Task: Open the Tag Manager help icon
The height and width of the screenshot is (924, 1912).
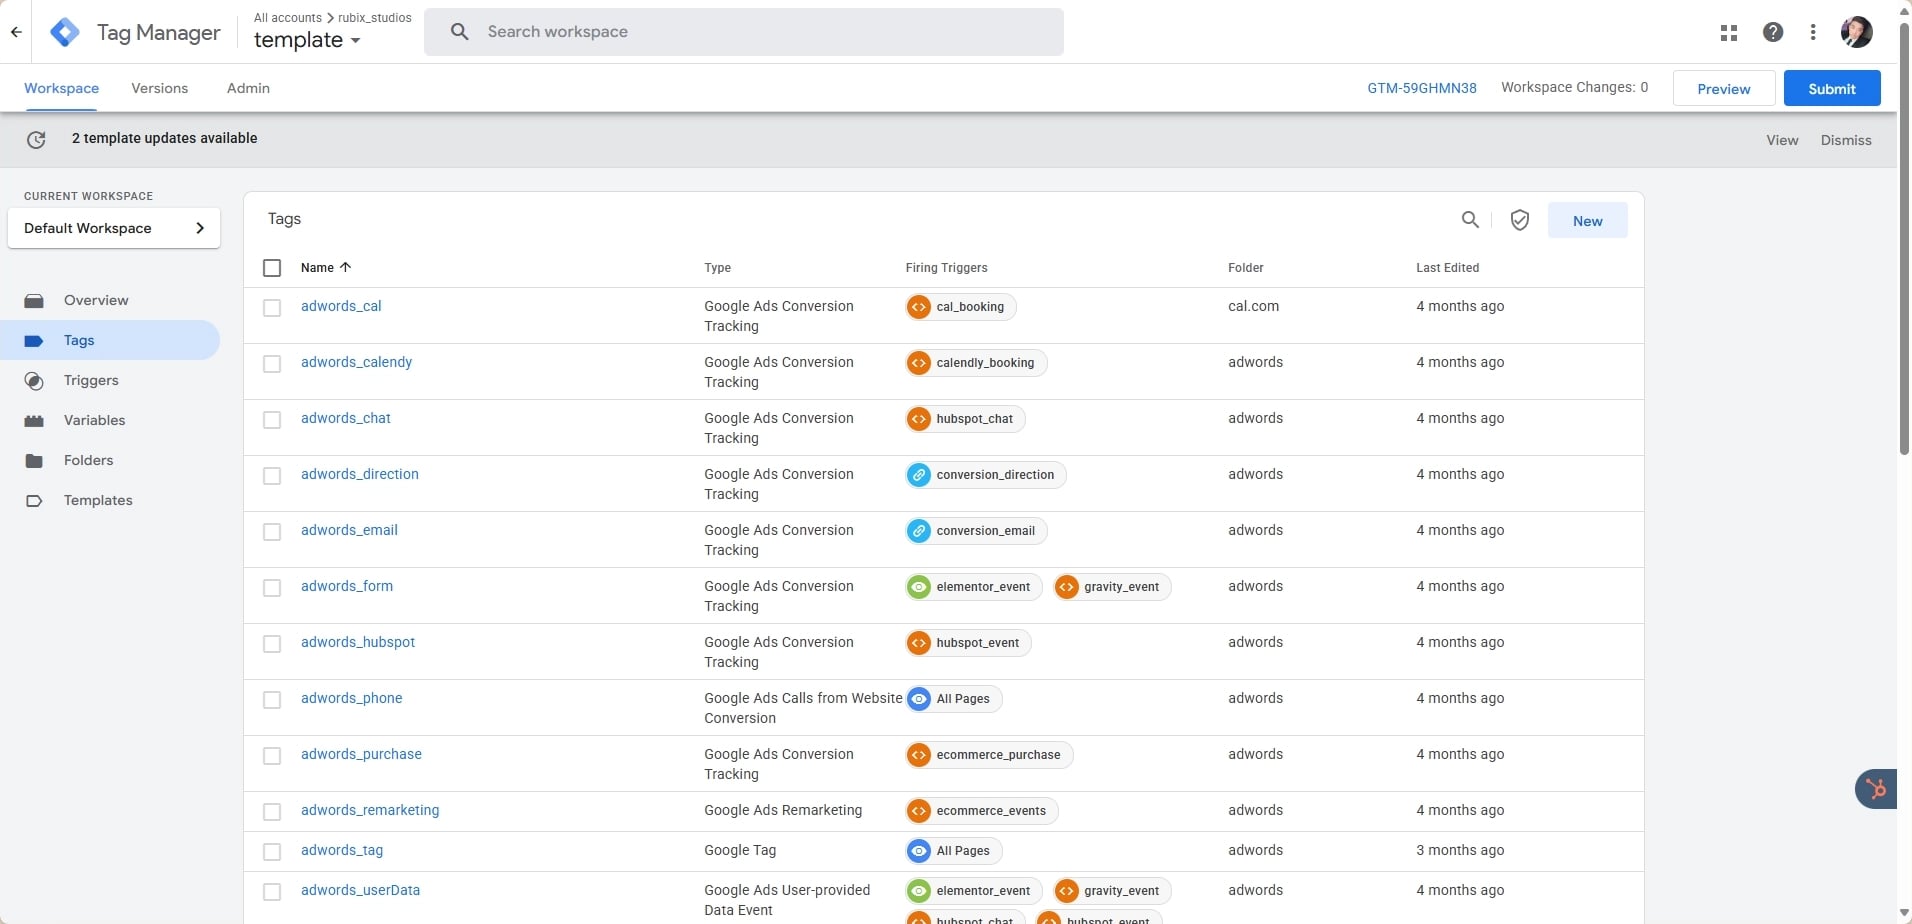Action: [x=1773, y=31]
